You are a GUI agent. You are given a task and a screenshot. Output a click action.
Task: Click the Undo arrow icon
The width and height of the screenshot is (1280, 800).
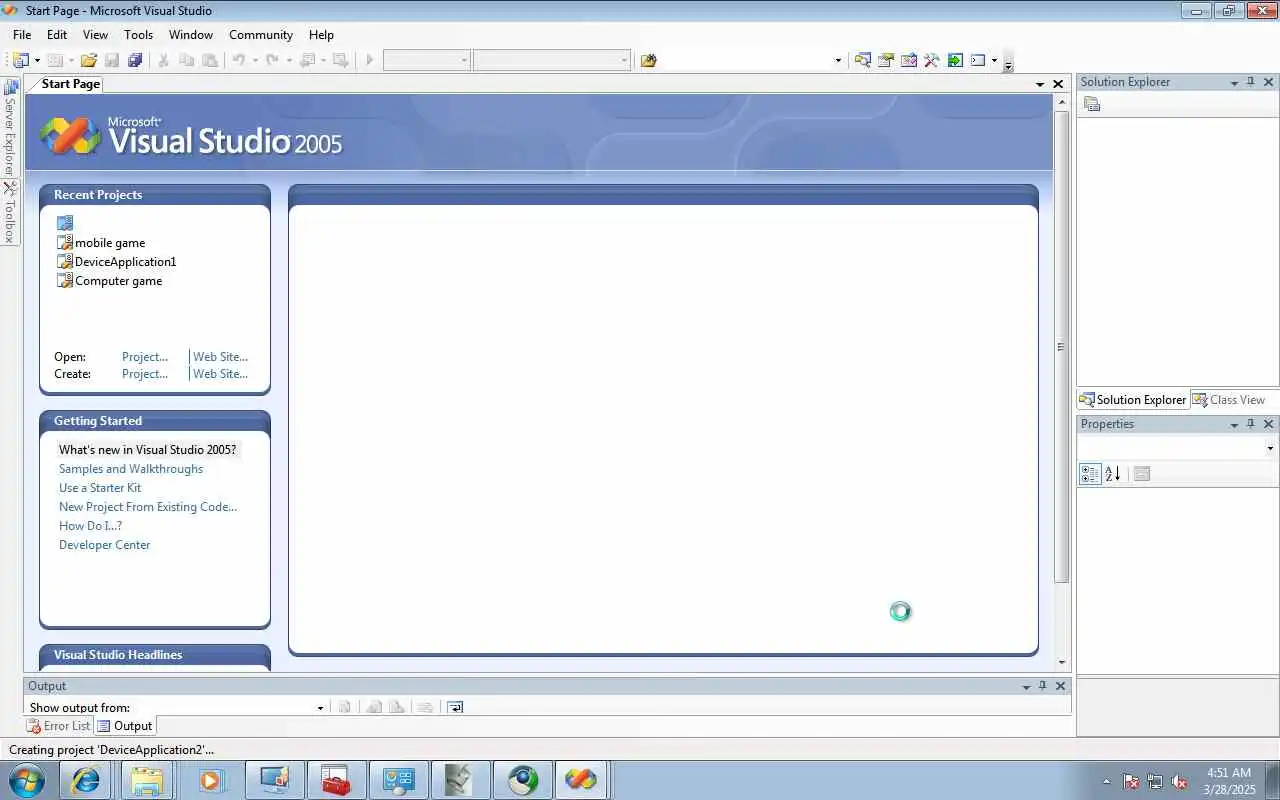click(239, 60)
